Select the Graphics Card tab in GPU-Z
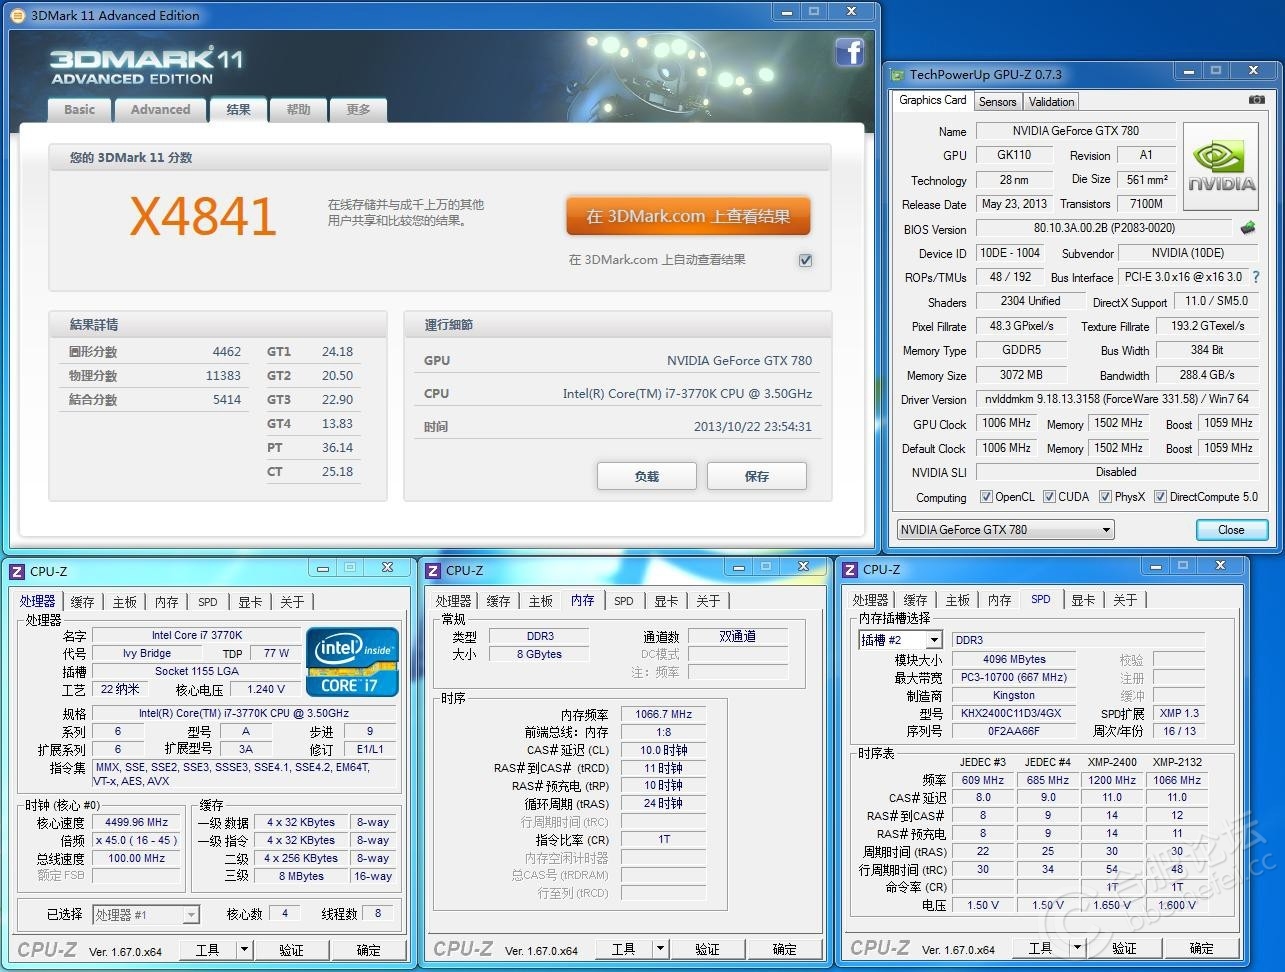The width and height of the screenshot is (1285, 972). click(x=932, y=100)
